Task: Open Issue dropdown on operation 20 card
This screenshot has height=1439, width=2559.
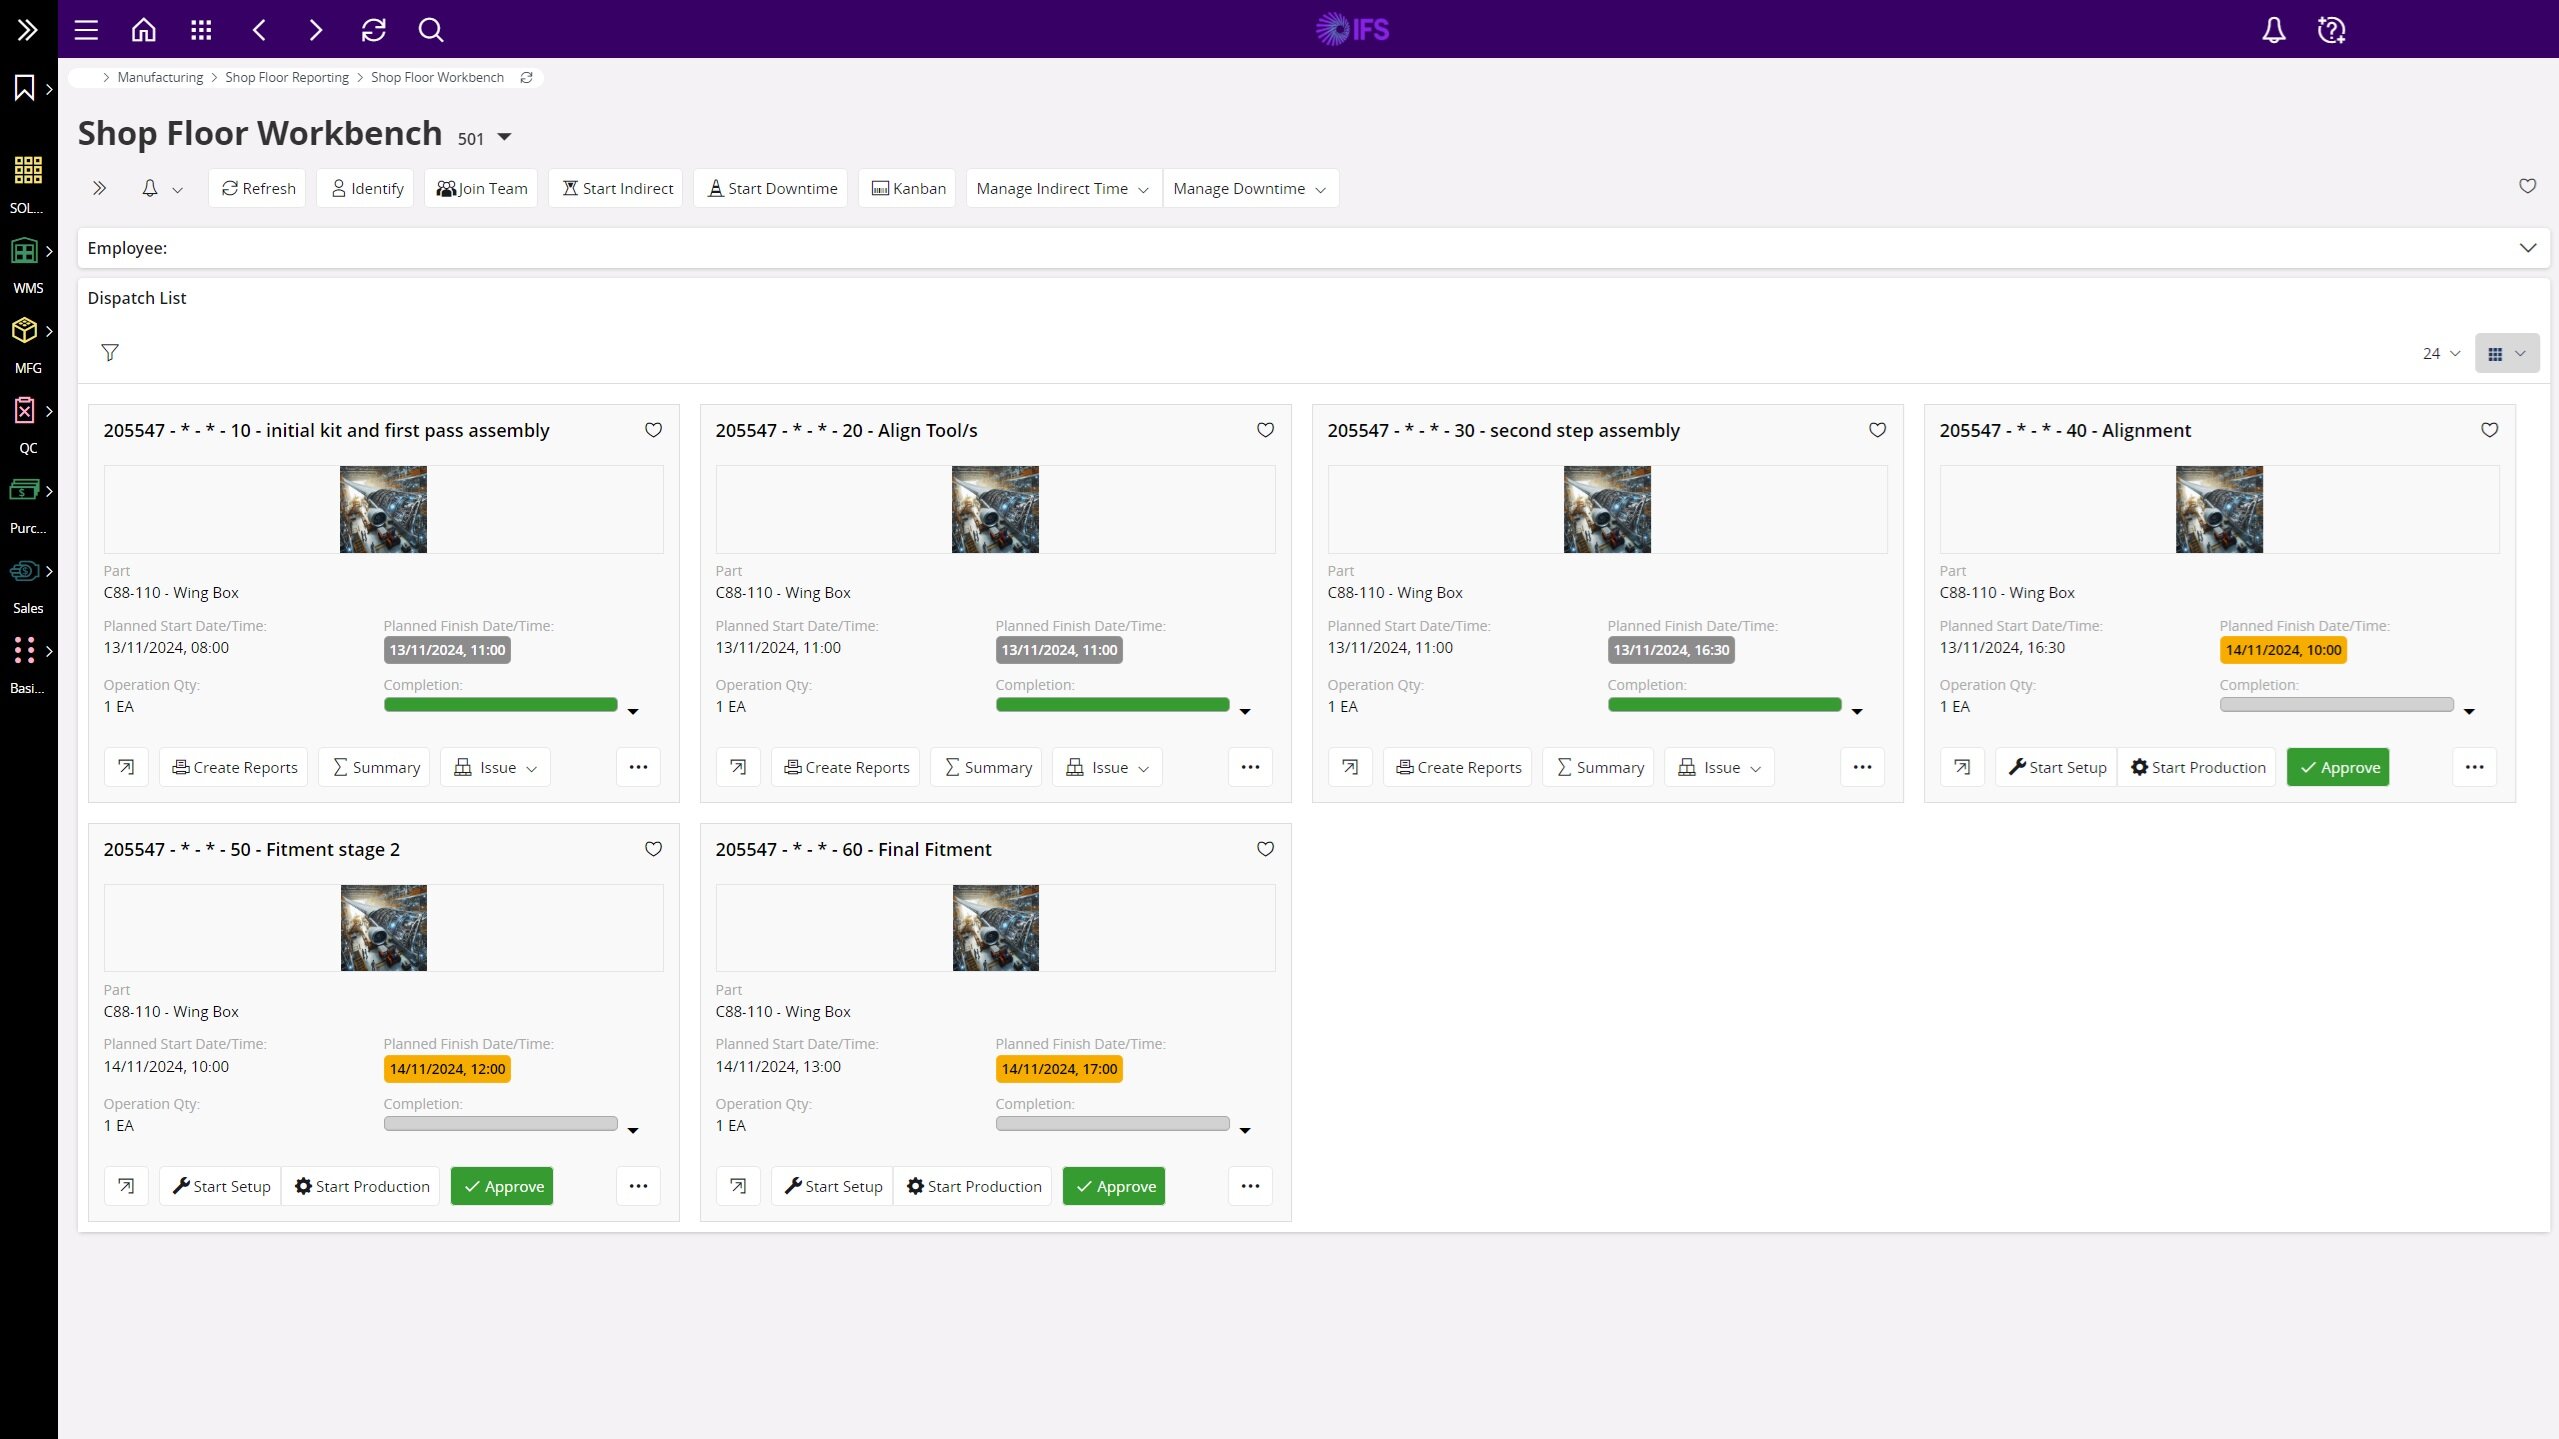Action: 1107,767
